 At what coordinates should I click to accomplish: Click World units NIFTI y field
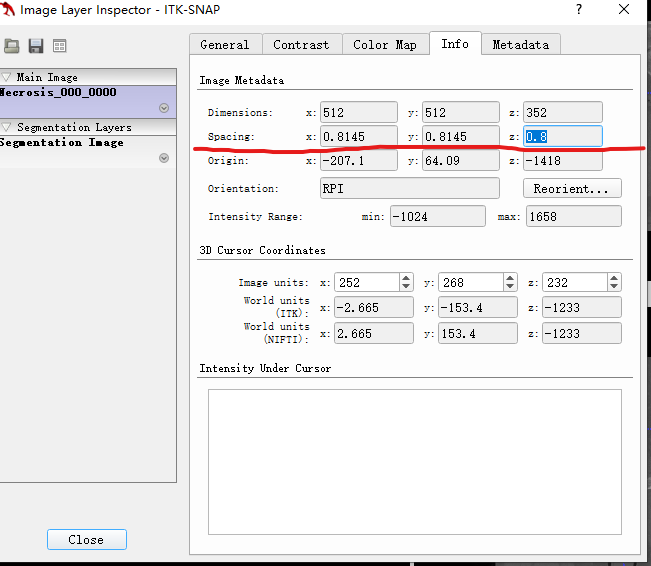pos(478,333)
